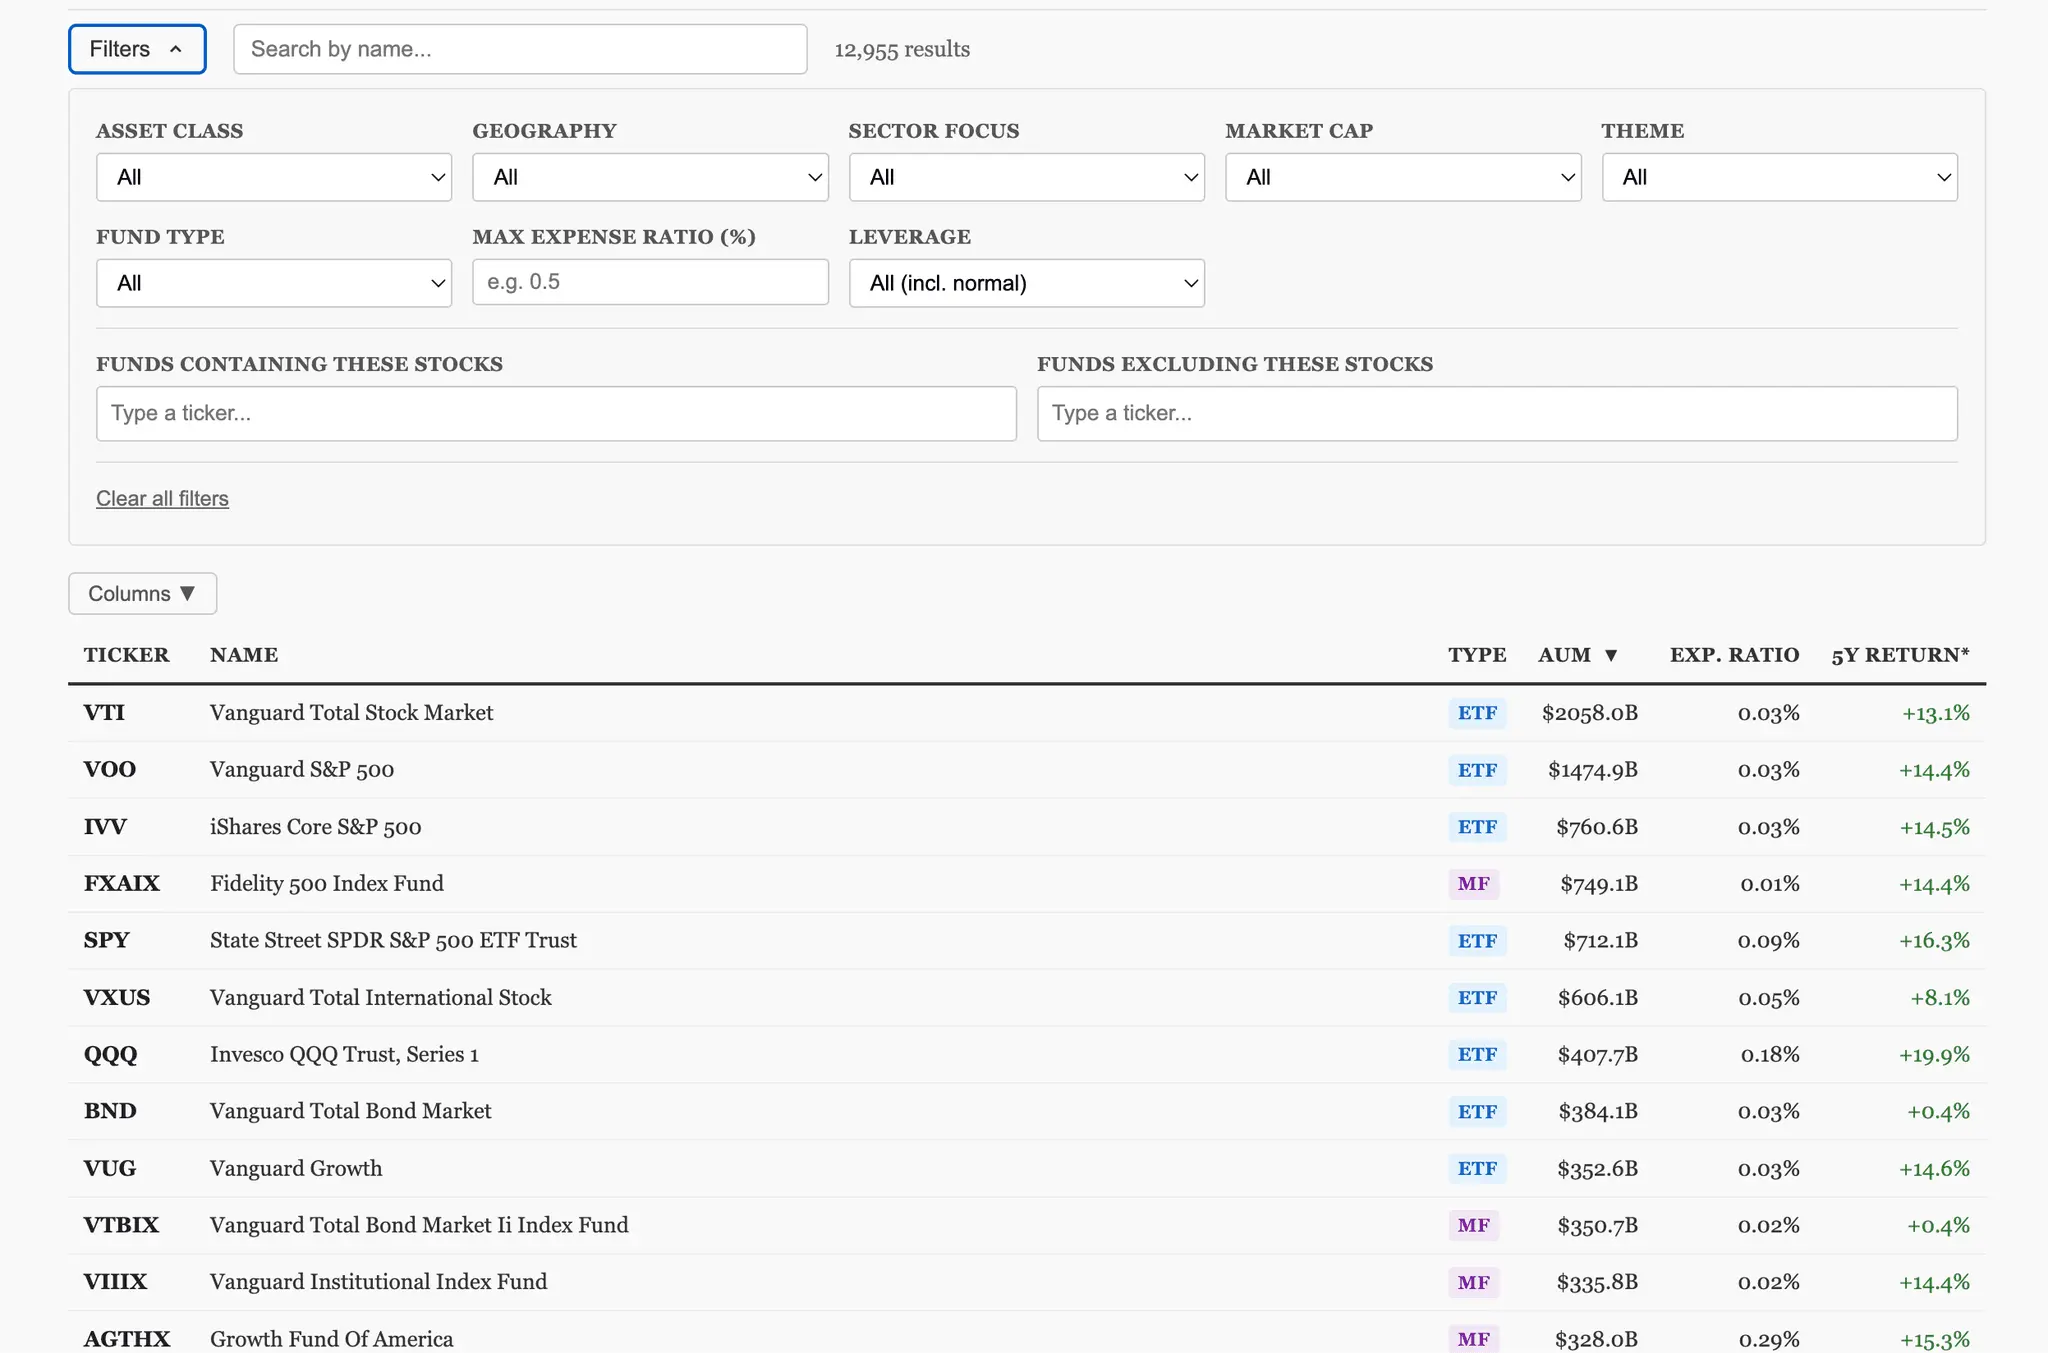The height and width of the screenshot is (1353, 2048).
Task: Select Growth Fund Of America name
Action: click(331, 1340)
